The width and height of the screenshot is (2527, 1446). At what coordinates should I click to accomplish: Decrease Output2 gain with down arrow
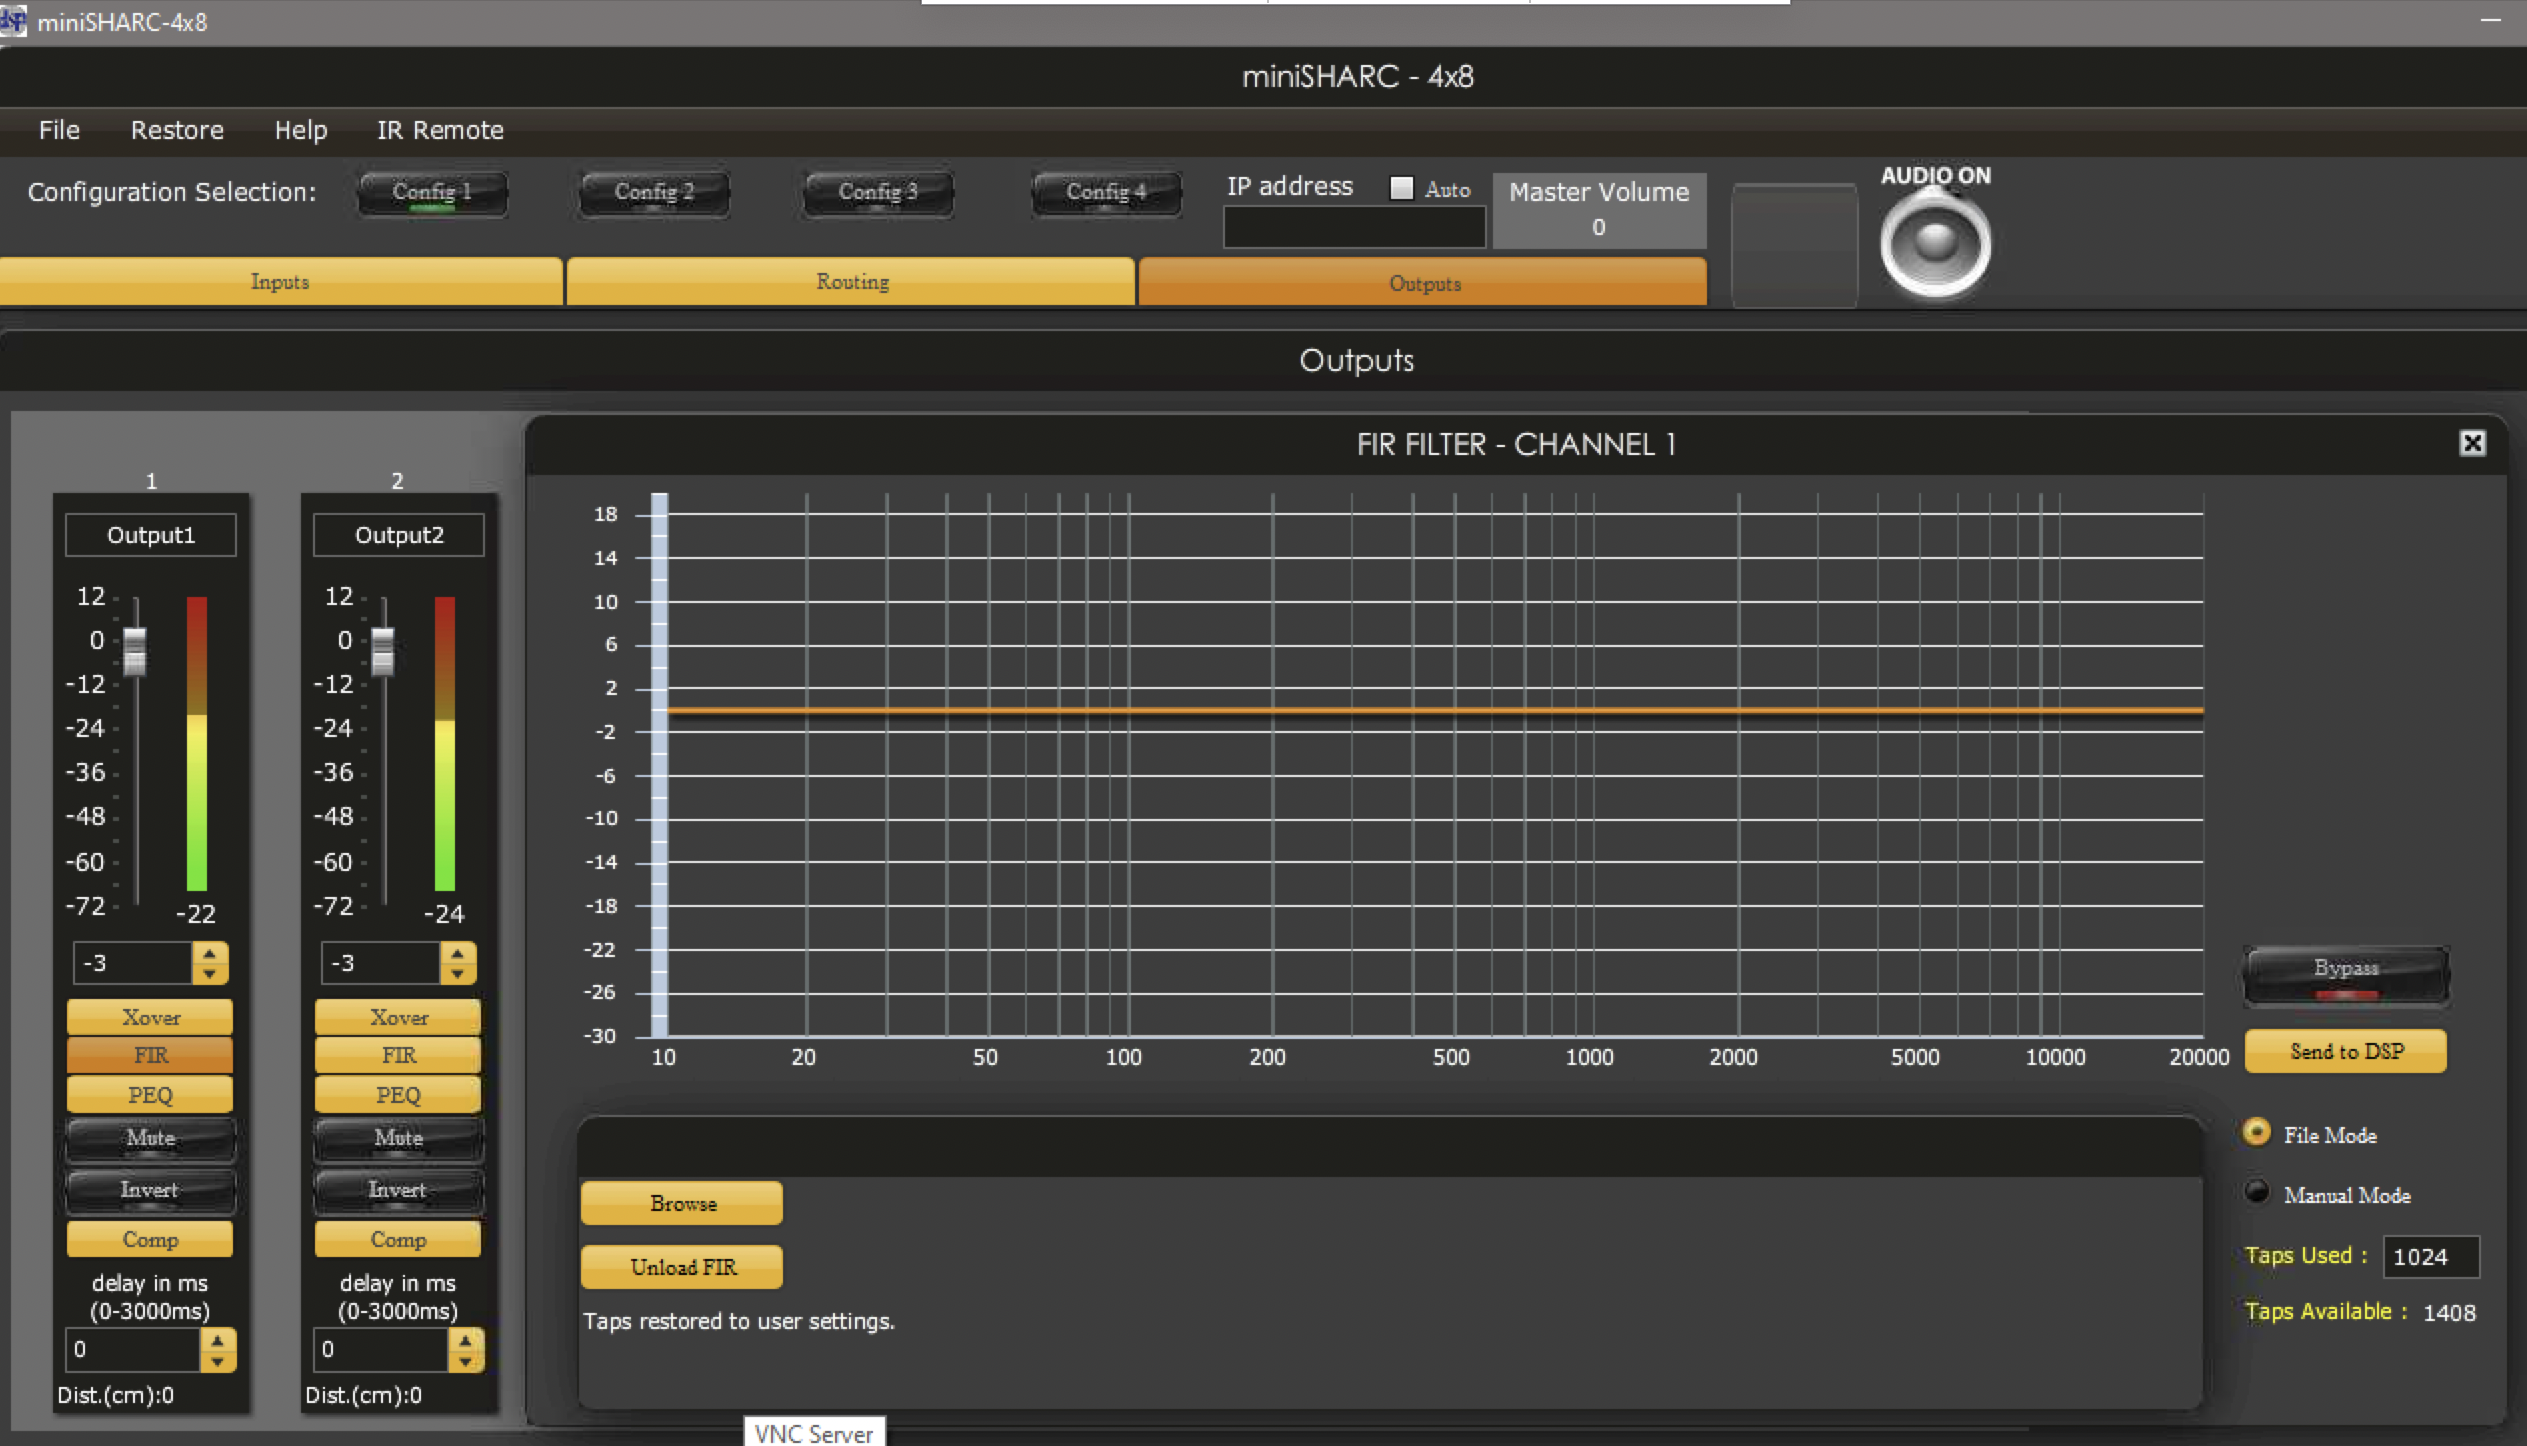[x=458, y=973]
